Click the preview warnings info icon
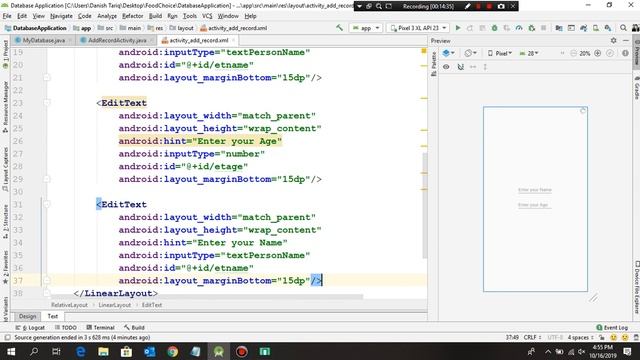 point(625,53)
